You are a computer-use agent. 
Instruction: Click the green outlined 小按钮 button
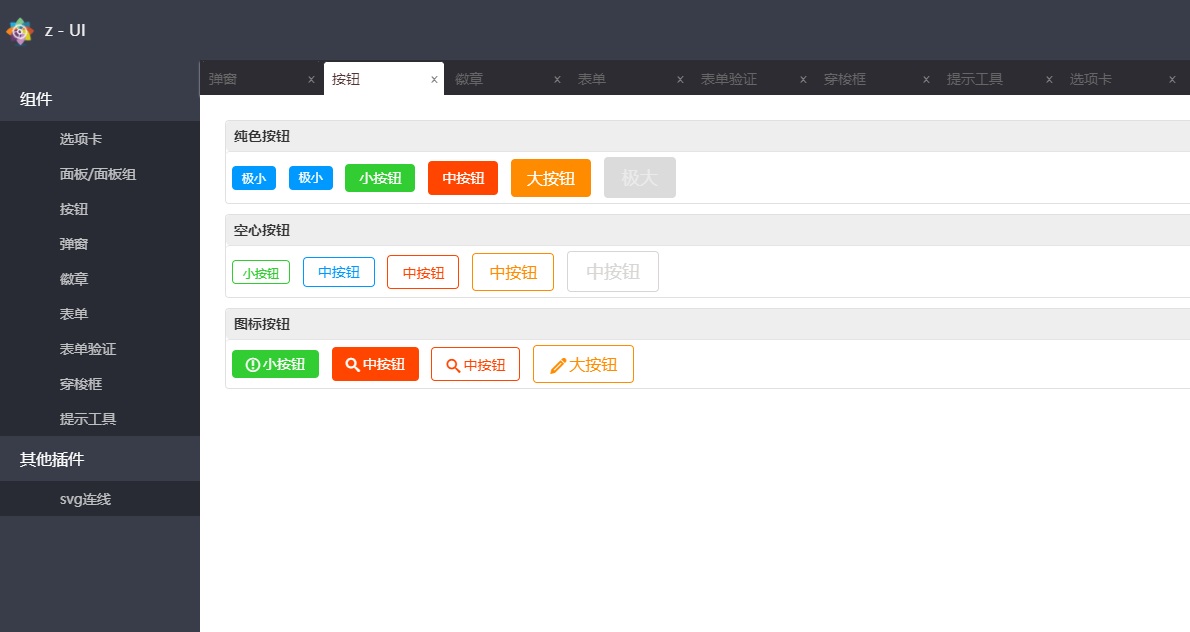tap(261, 273)
